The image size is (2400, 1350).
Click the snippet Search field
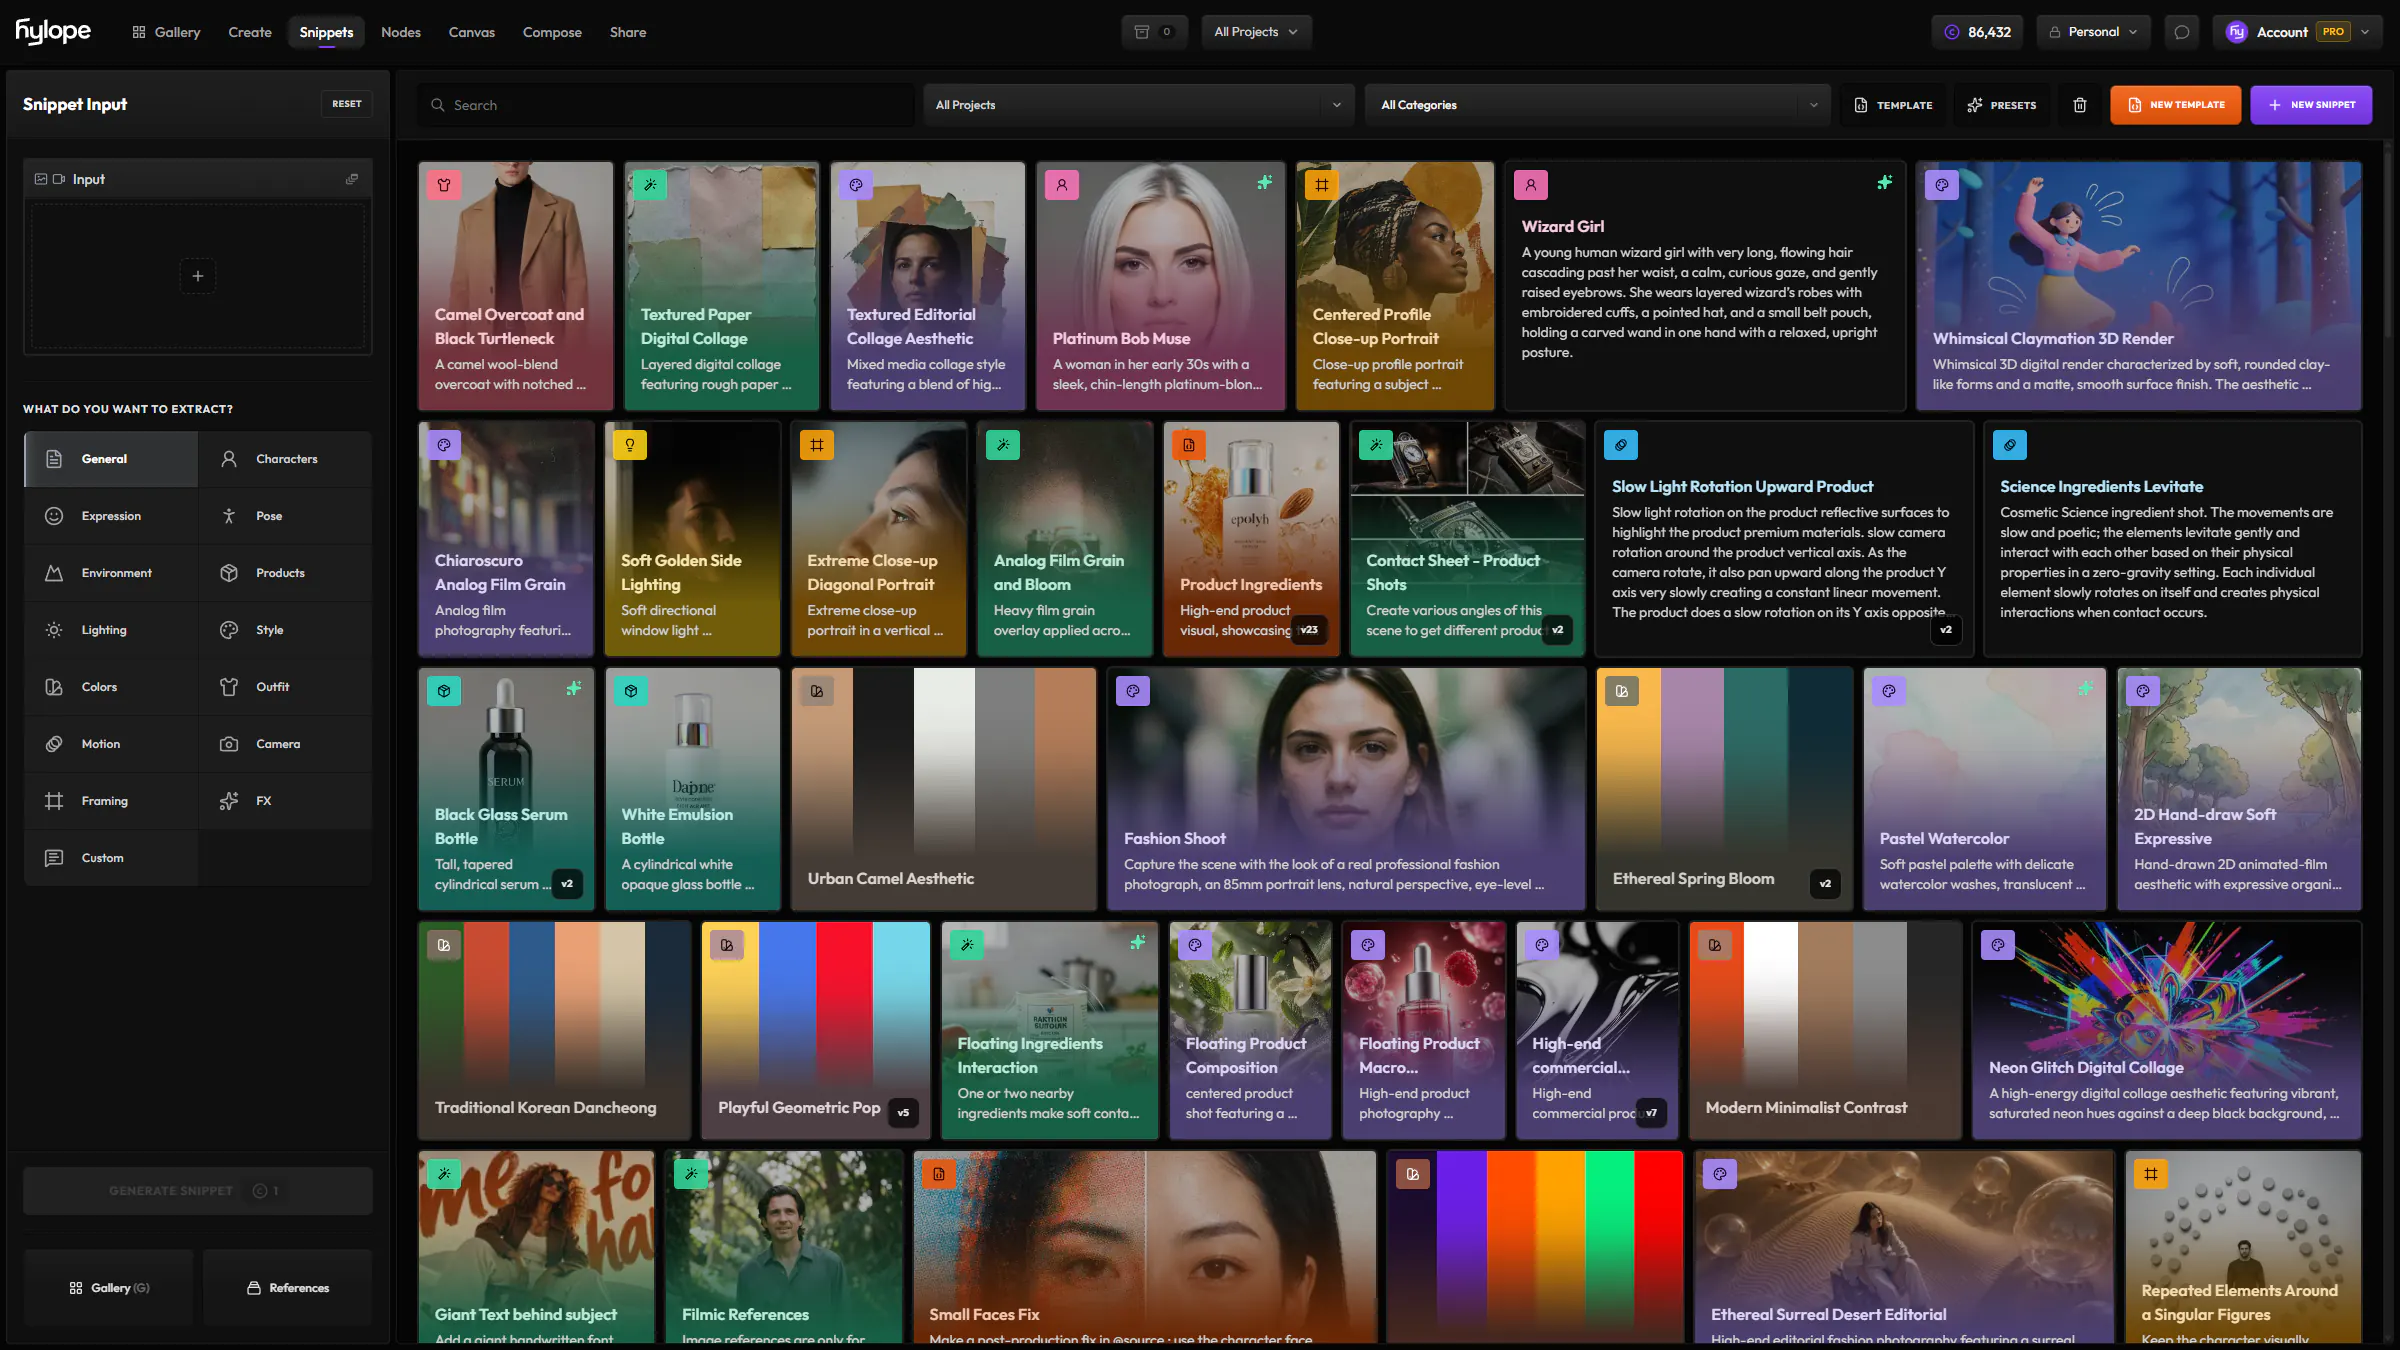[x=666, y=105]
